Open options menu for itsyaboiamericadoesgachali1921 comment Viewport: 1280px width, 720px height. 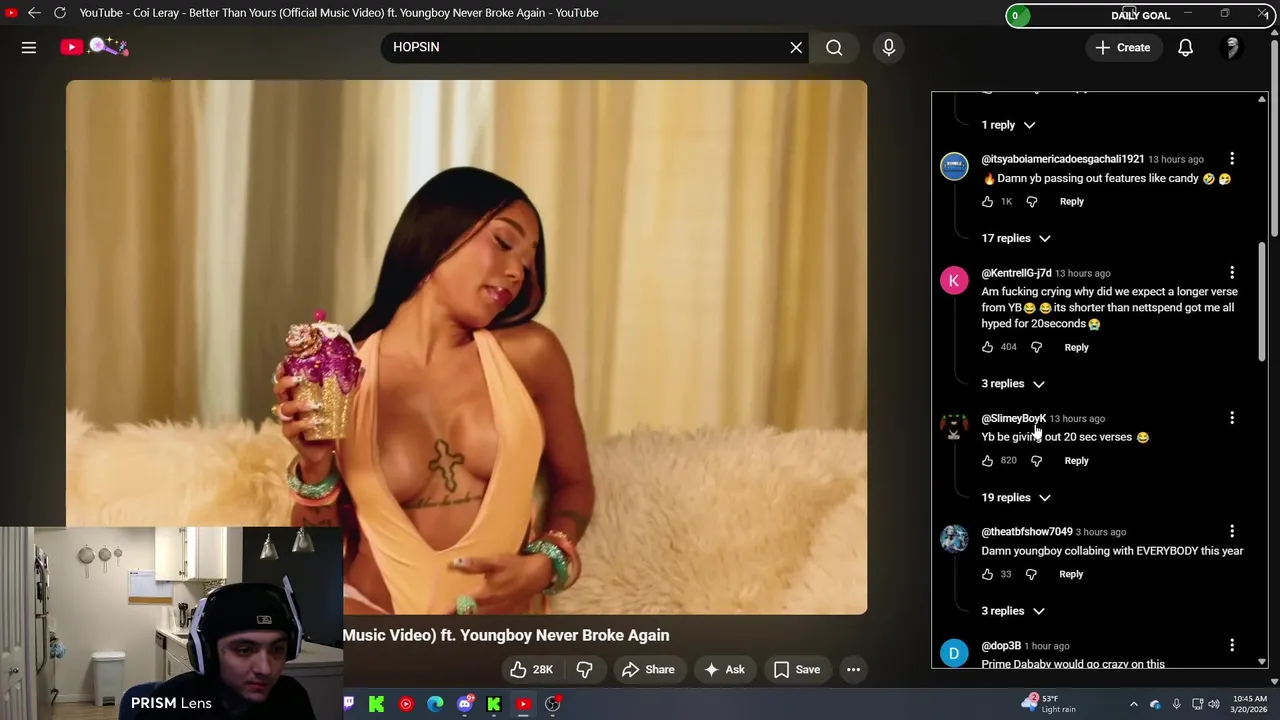click(1232, 160)
